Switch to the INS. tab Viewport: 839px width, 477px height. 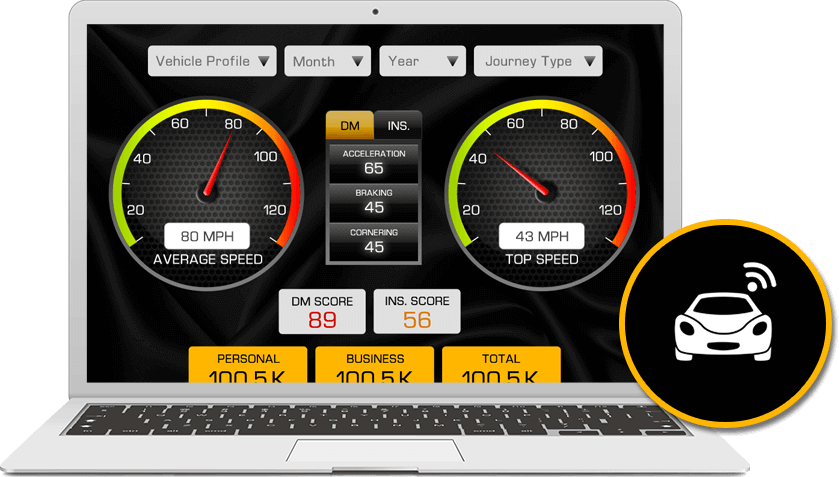click(x=398, y=125)
